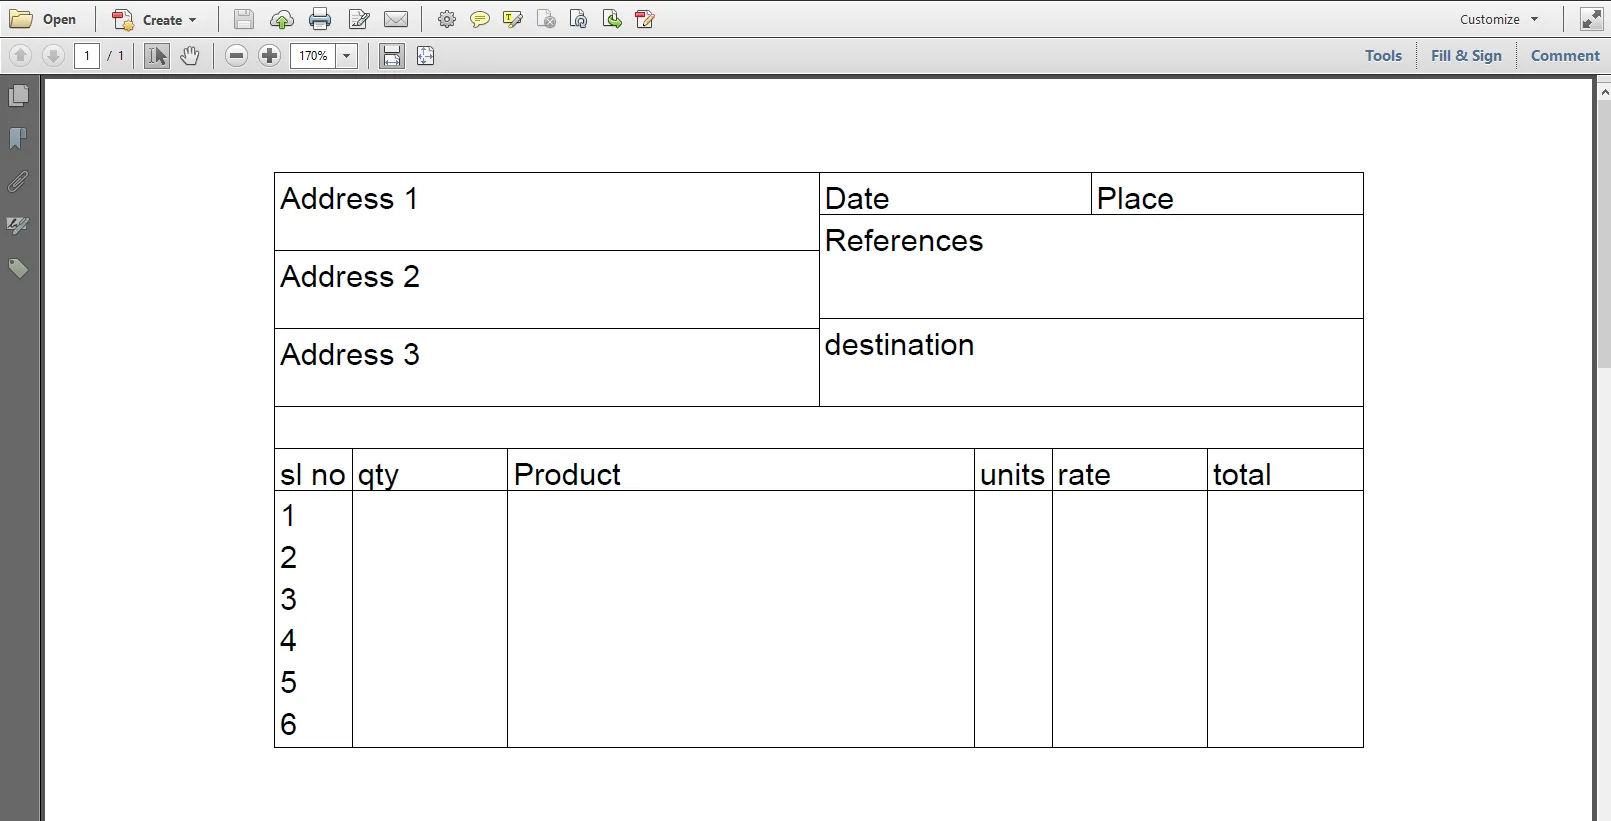1611x821 pixels.
Task: Click the Print file icon
Action: coord(320,19)
